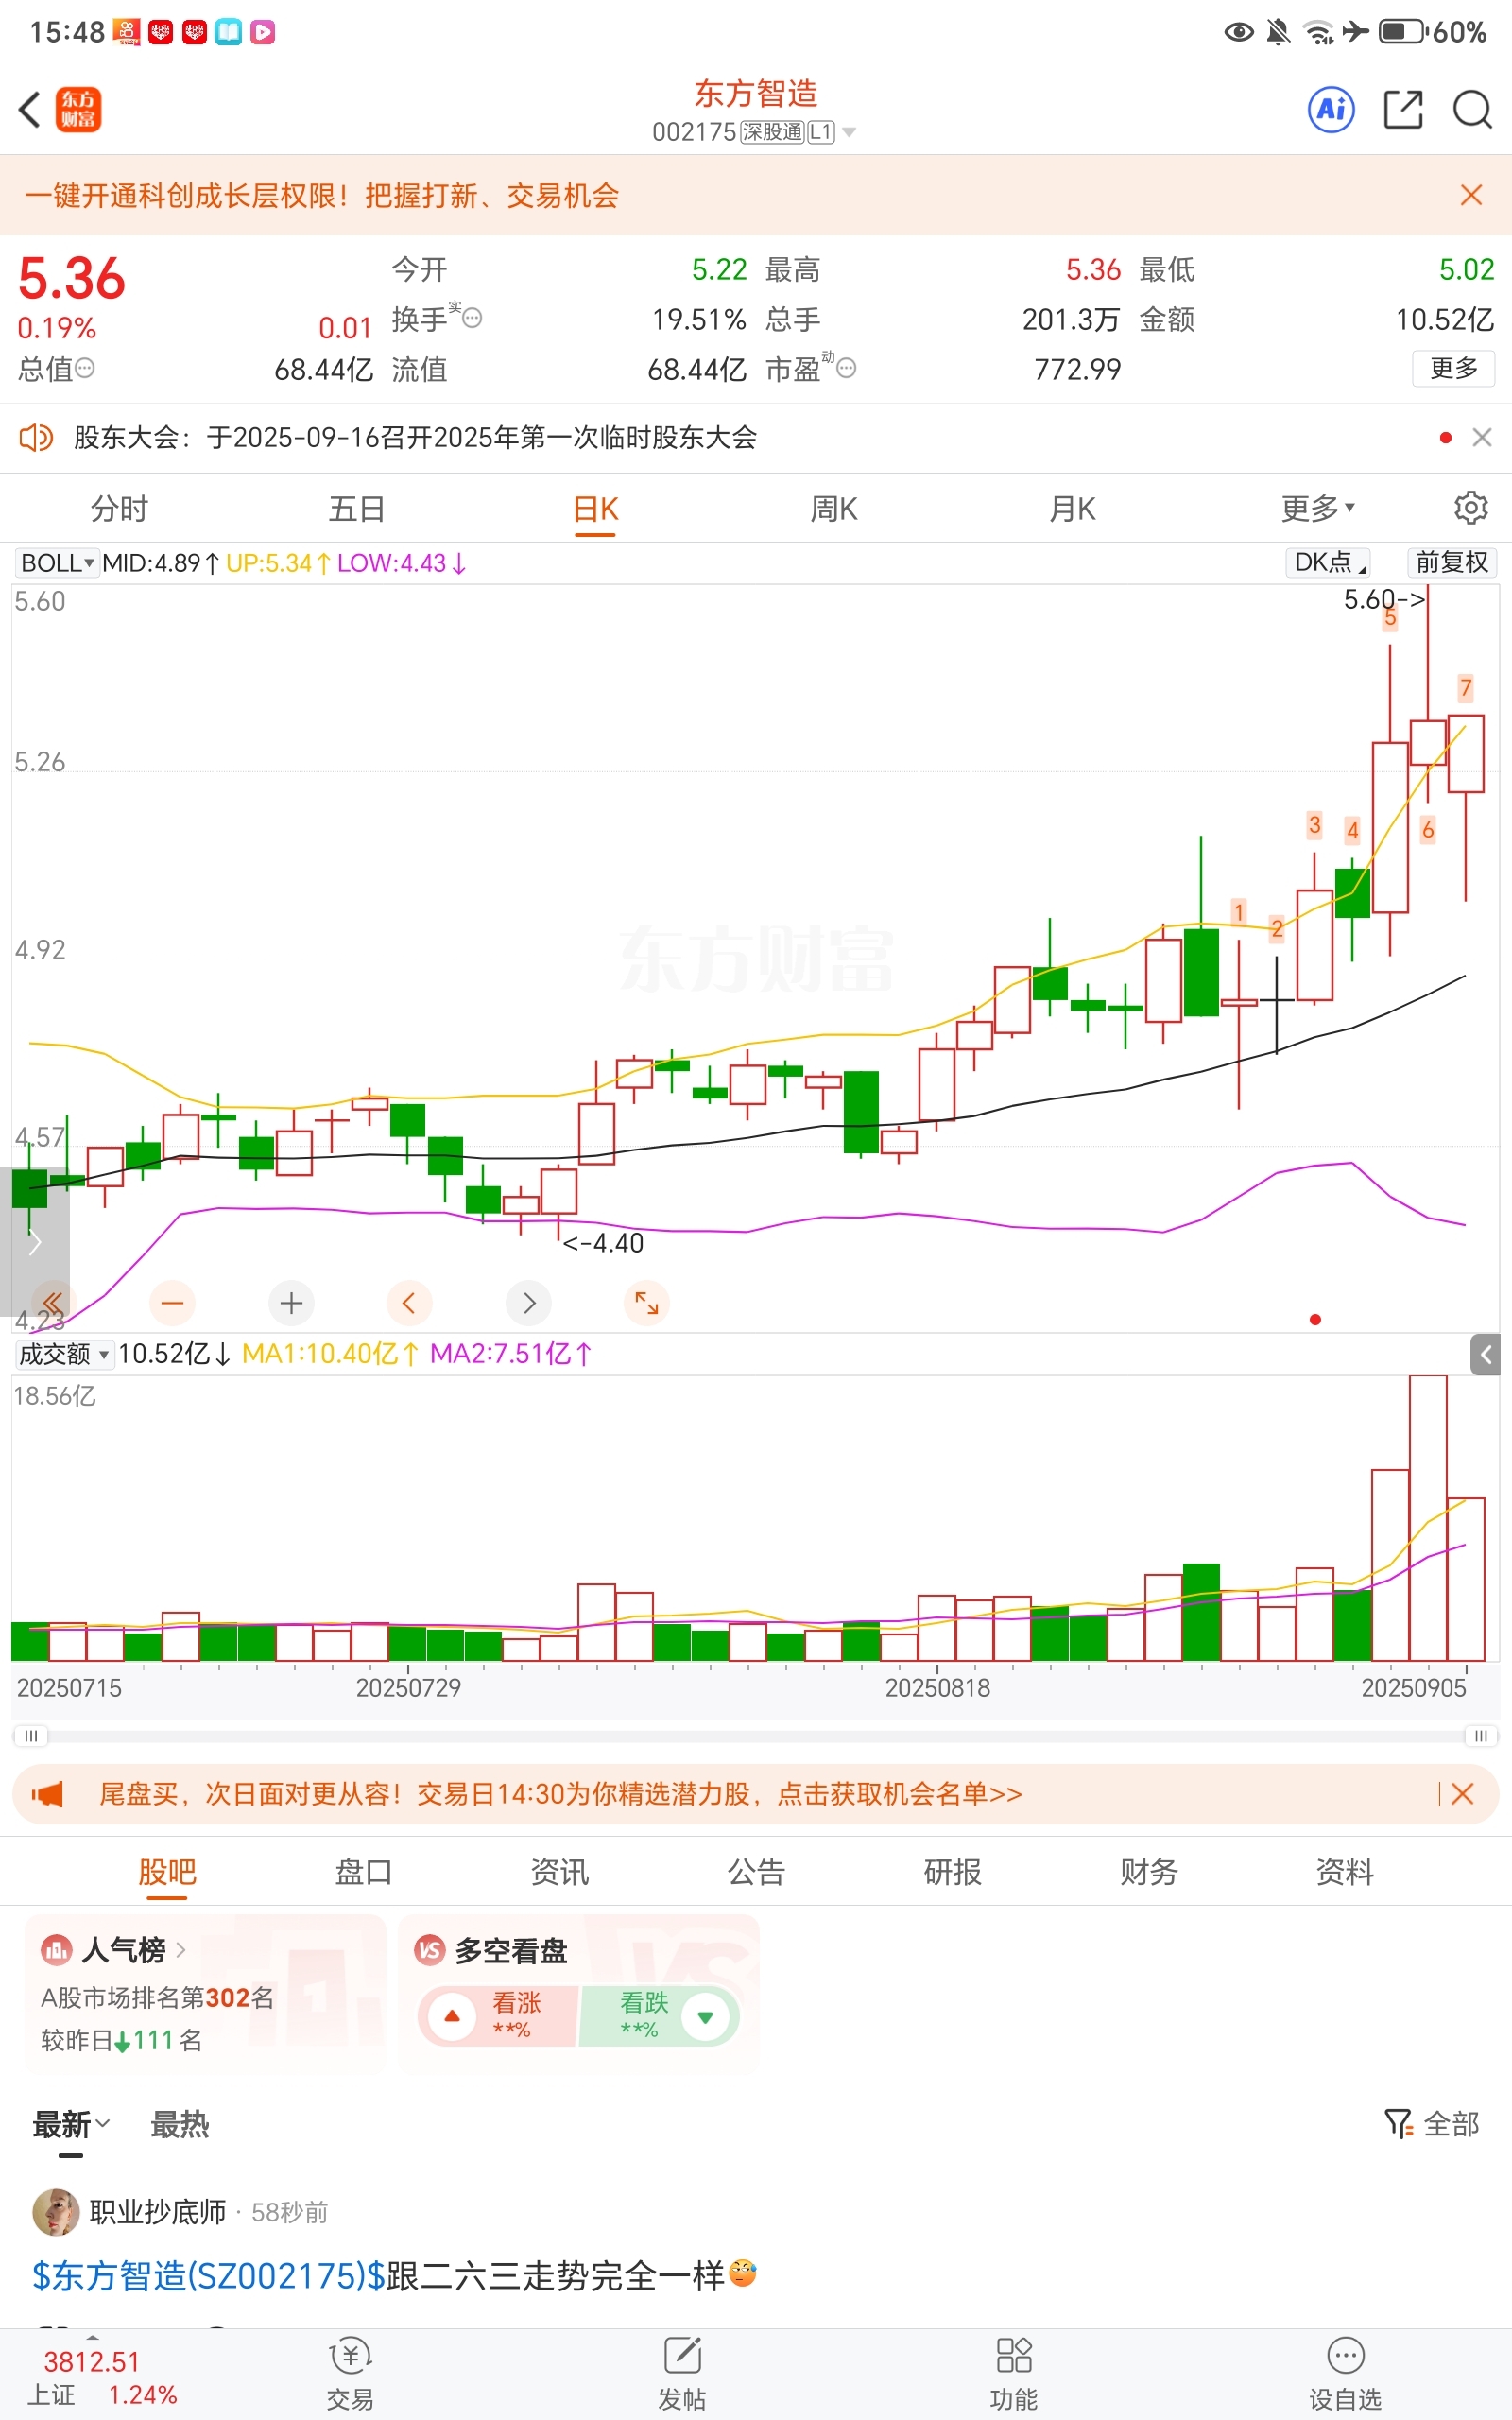The height and width of the screenshot is (2420, 1512).
Task: Tap the double-arrow scroll-to-earliest icon
Action: (x=52, y=1303)
